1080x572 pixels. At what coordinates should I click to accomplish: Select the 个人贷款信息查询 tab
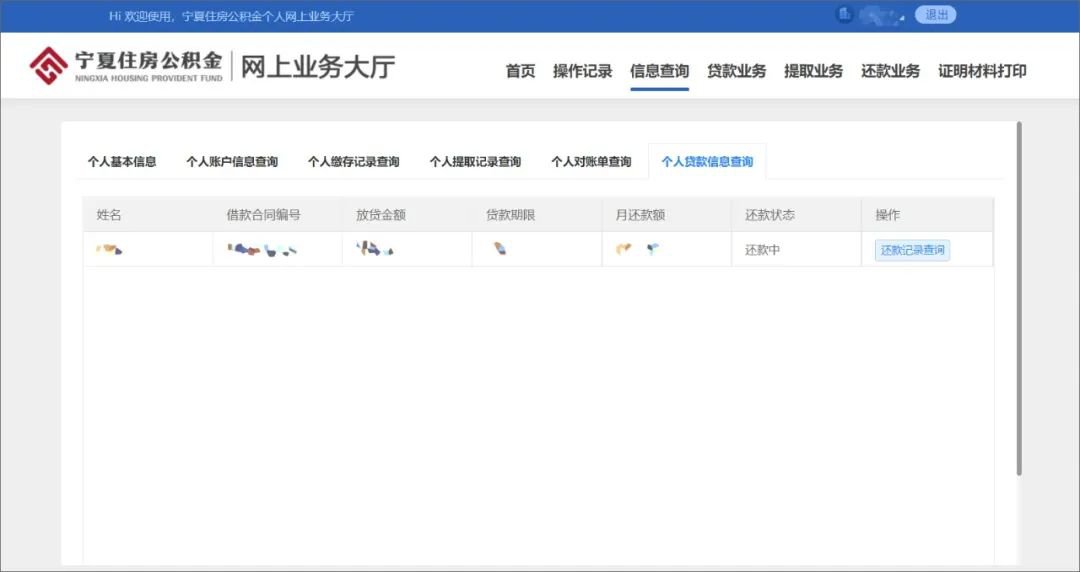[x=707, y=162]
